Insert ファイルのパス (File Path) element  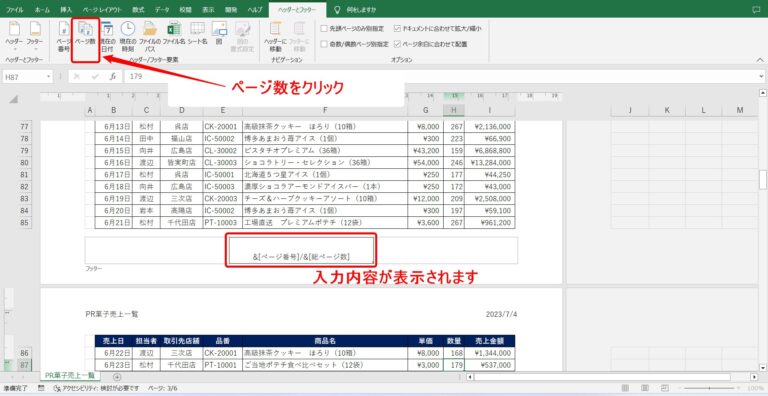[150, 36]
